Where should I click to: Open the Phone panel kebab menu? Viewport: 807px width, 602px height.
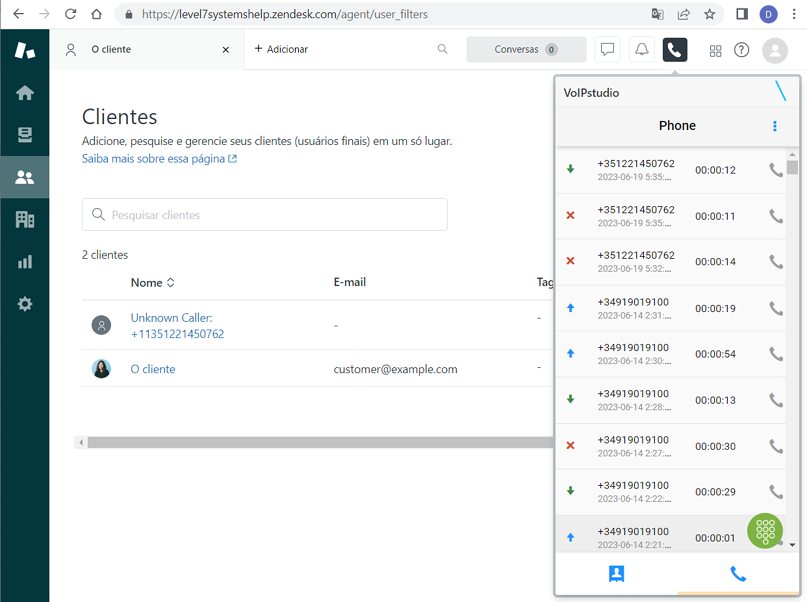pyautogui.click(x=774, y=126)
